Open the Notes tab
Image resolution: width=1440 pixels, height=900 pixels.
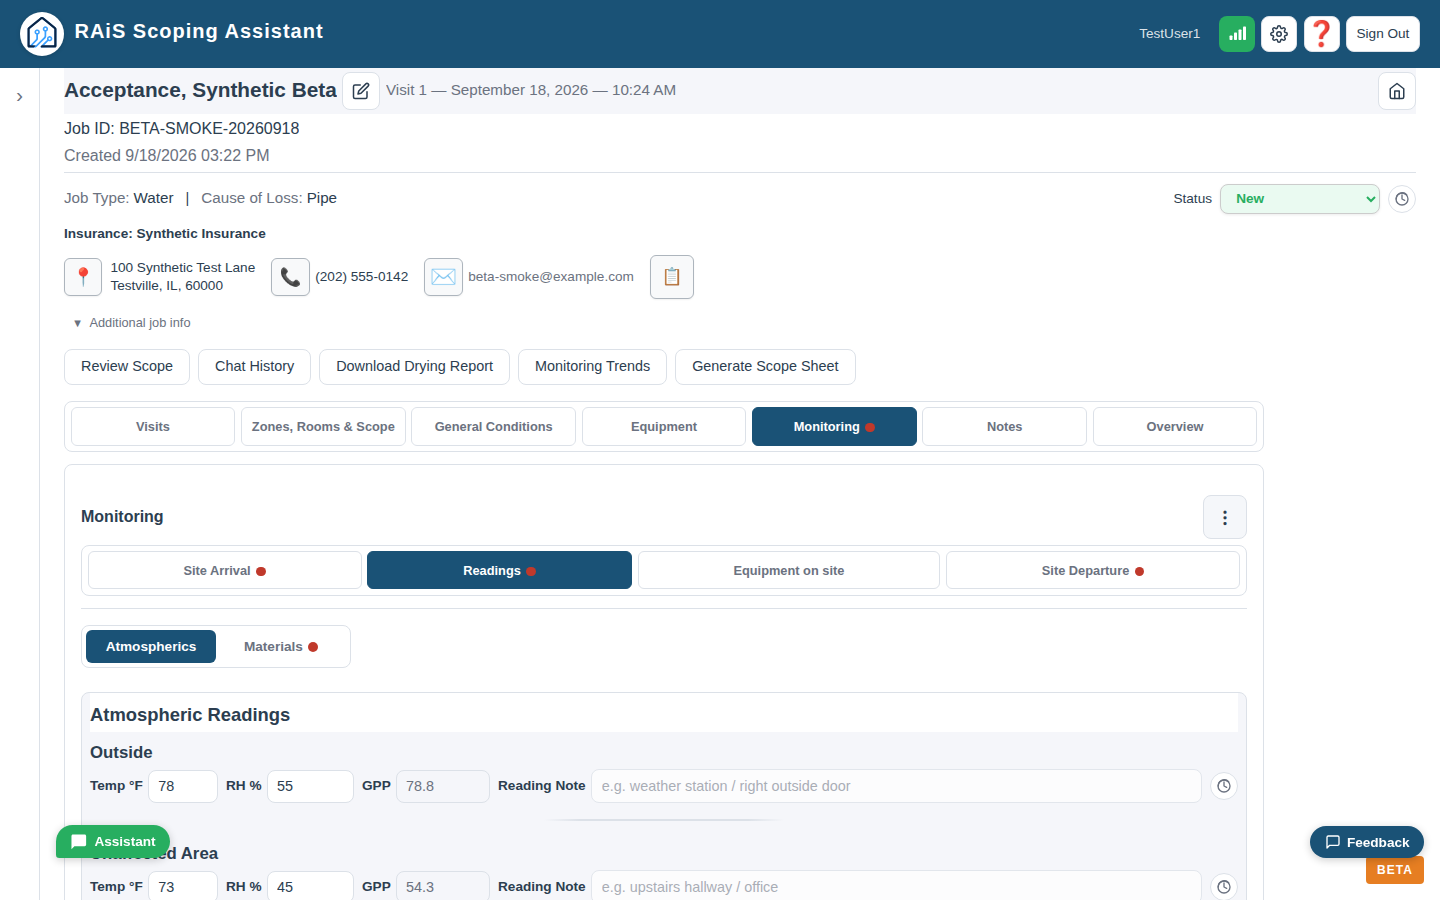[1005, 427]
